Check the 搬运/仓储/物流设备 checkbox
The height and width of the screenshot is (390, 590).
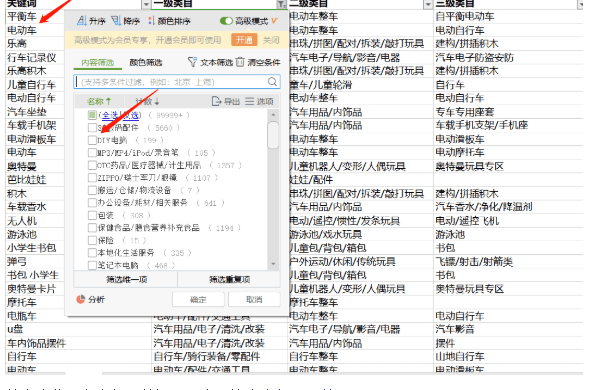coord(92,190)
